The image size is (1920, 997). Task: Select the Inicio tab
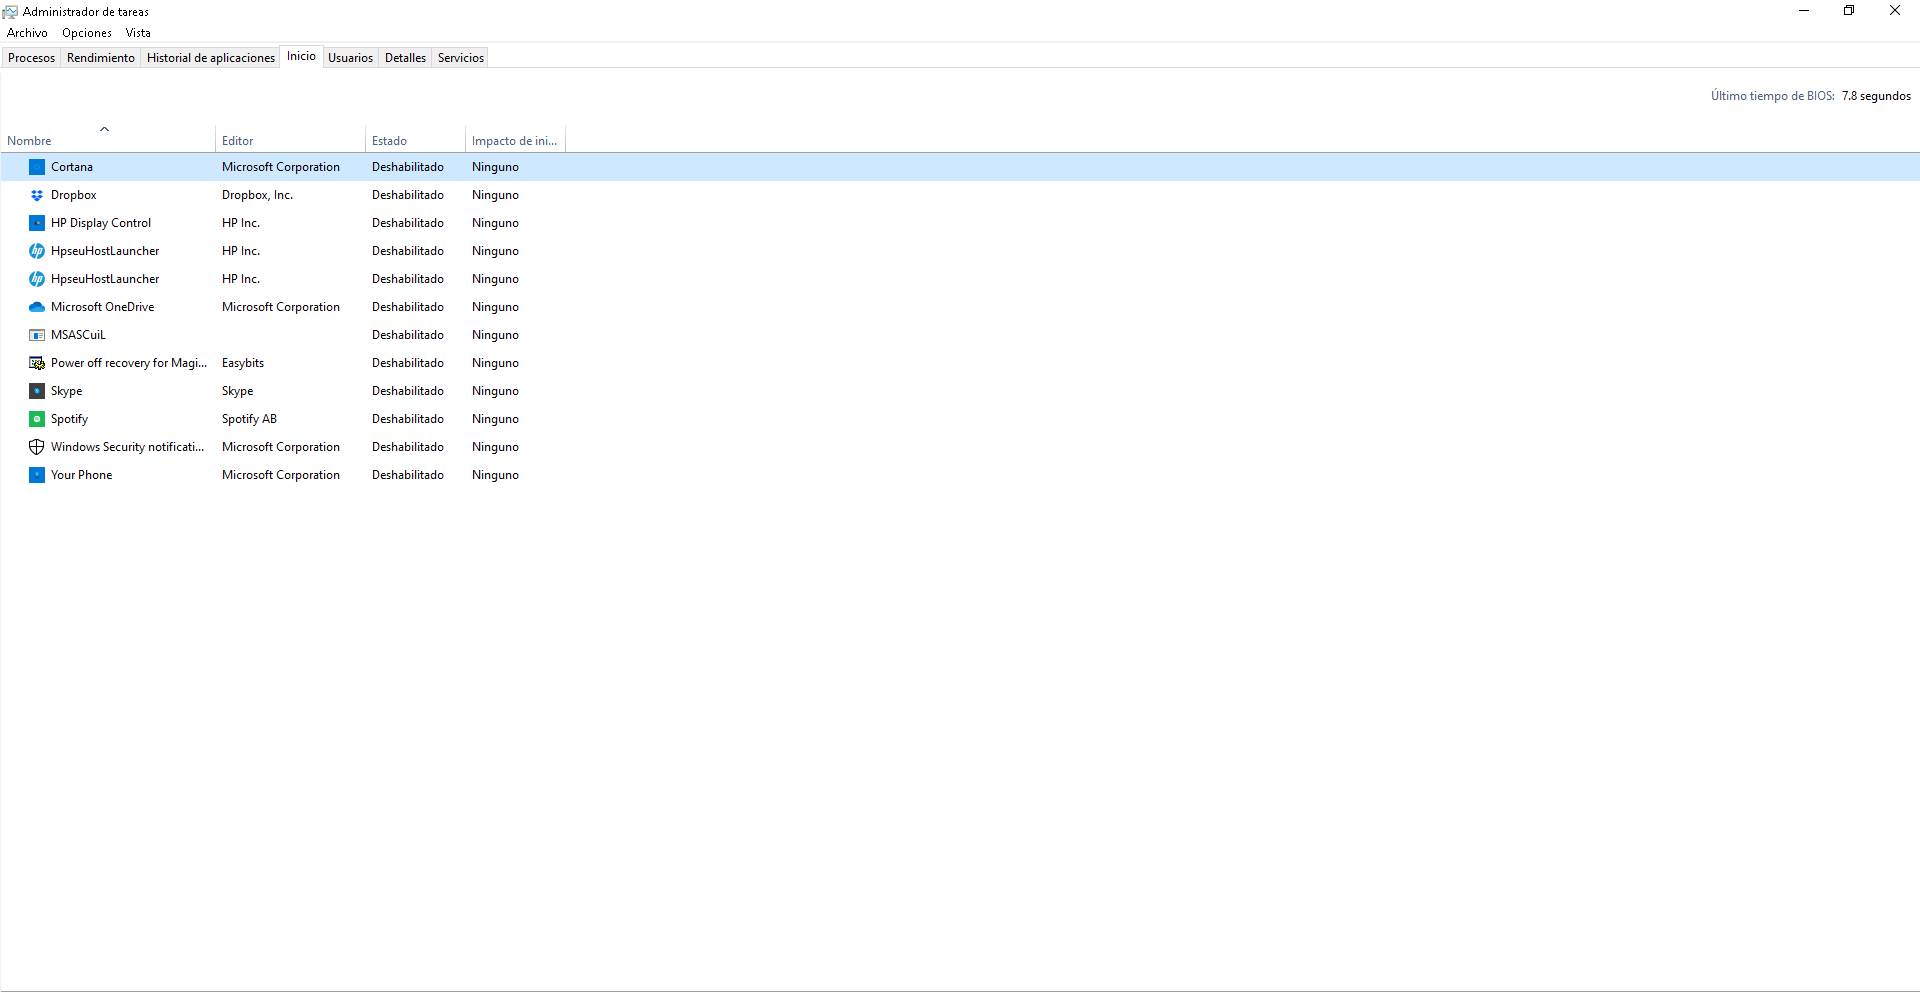click(301, 56)
